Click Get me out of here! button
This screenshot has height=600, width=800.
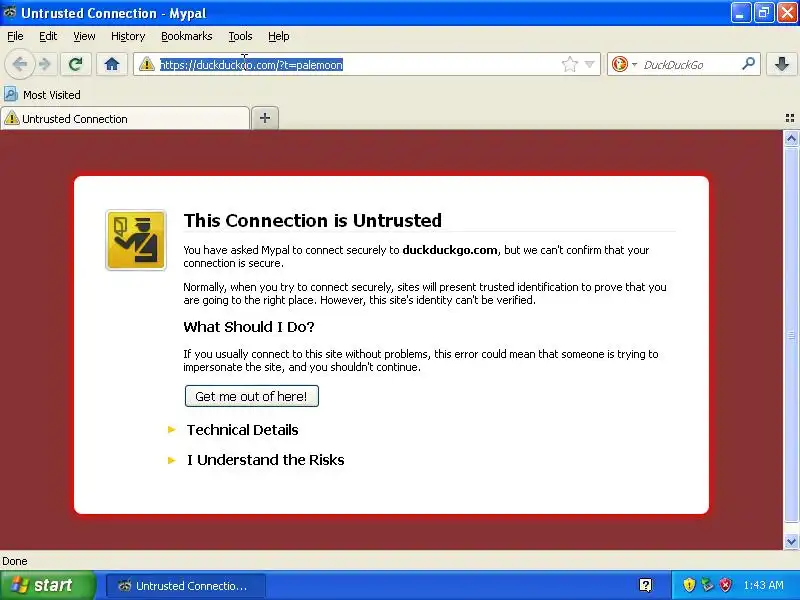pos(252,396)
